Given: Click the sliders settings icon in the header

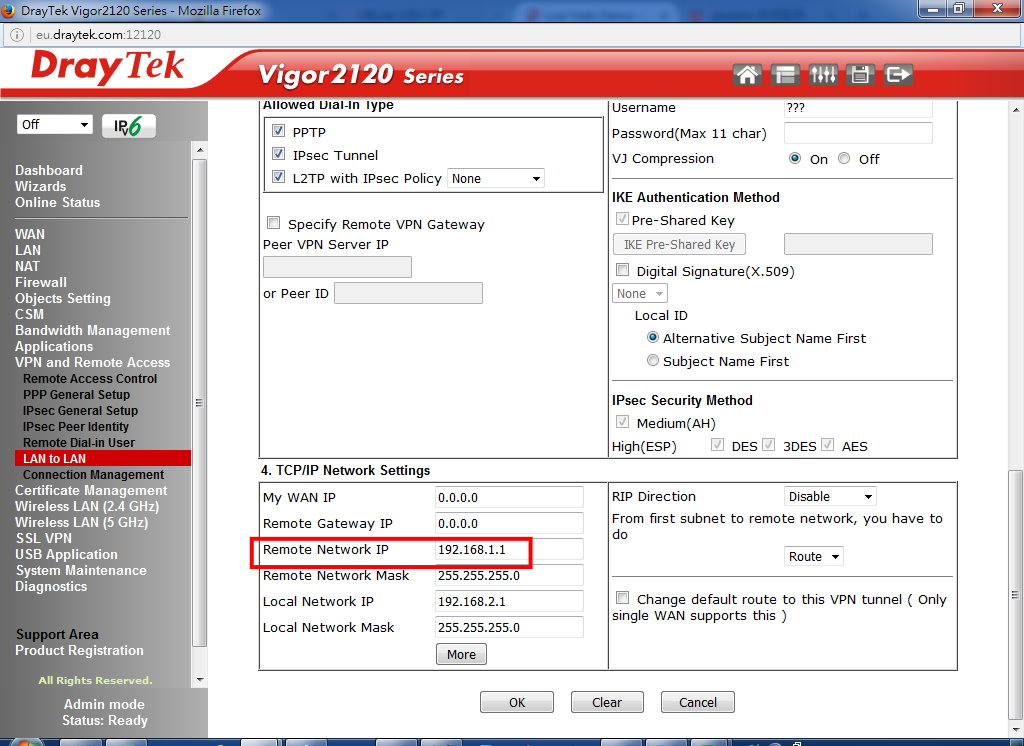Looking at the screenshot, I should click(x=822, y=74).
